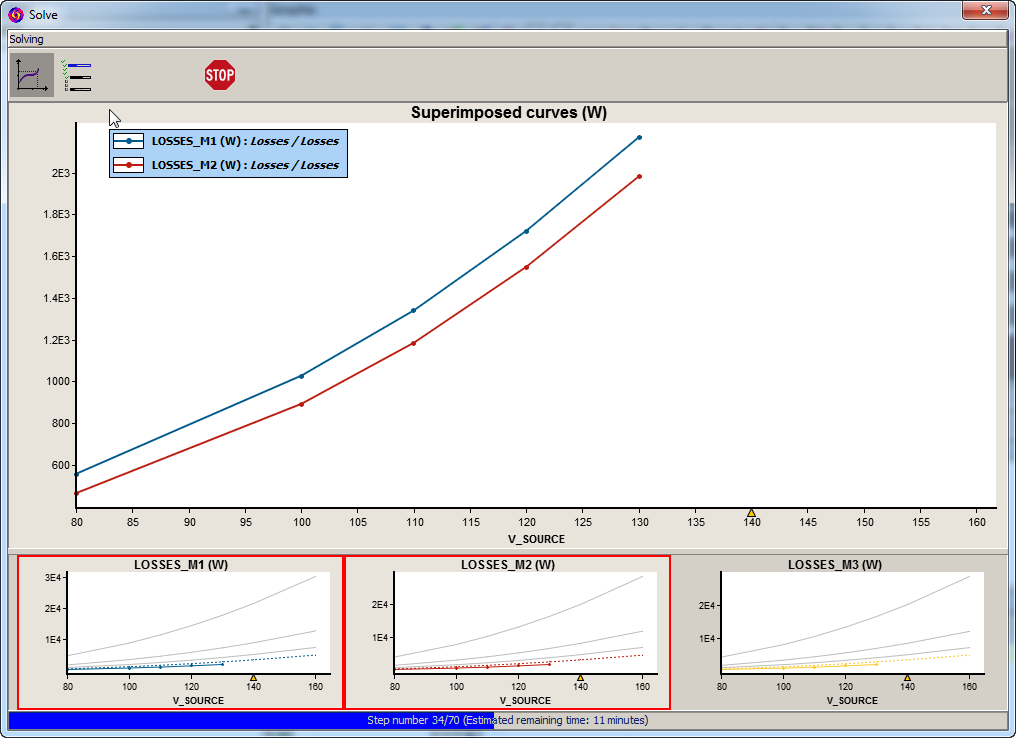Click the red curve point at V_SOURCE 110
This screenshot has height=738, width=1016.
tap(413, 343)
